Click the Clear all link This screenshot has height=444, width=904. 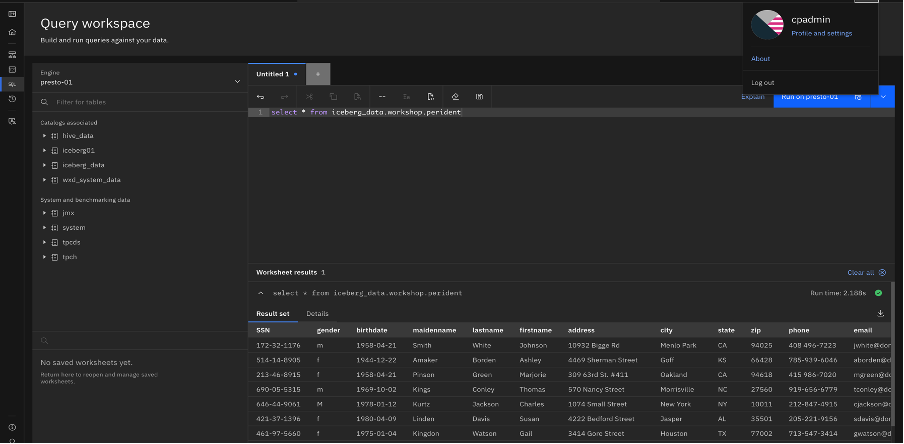860,272
